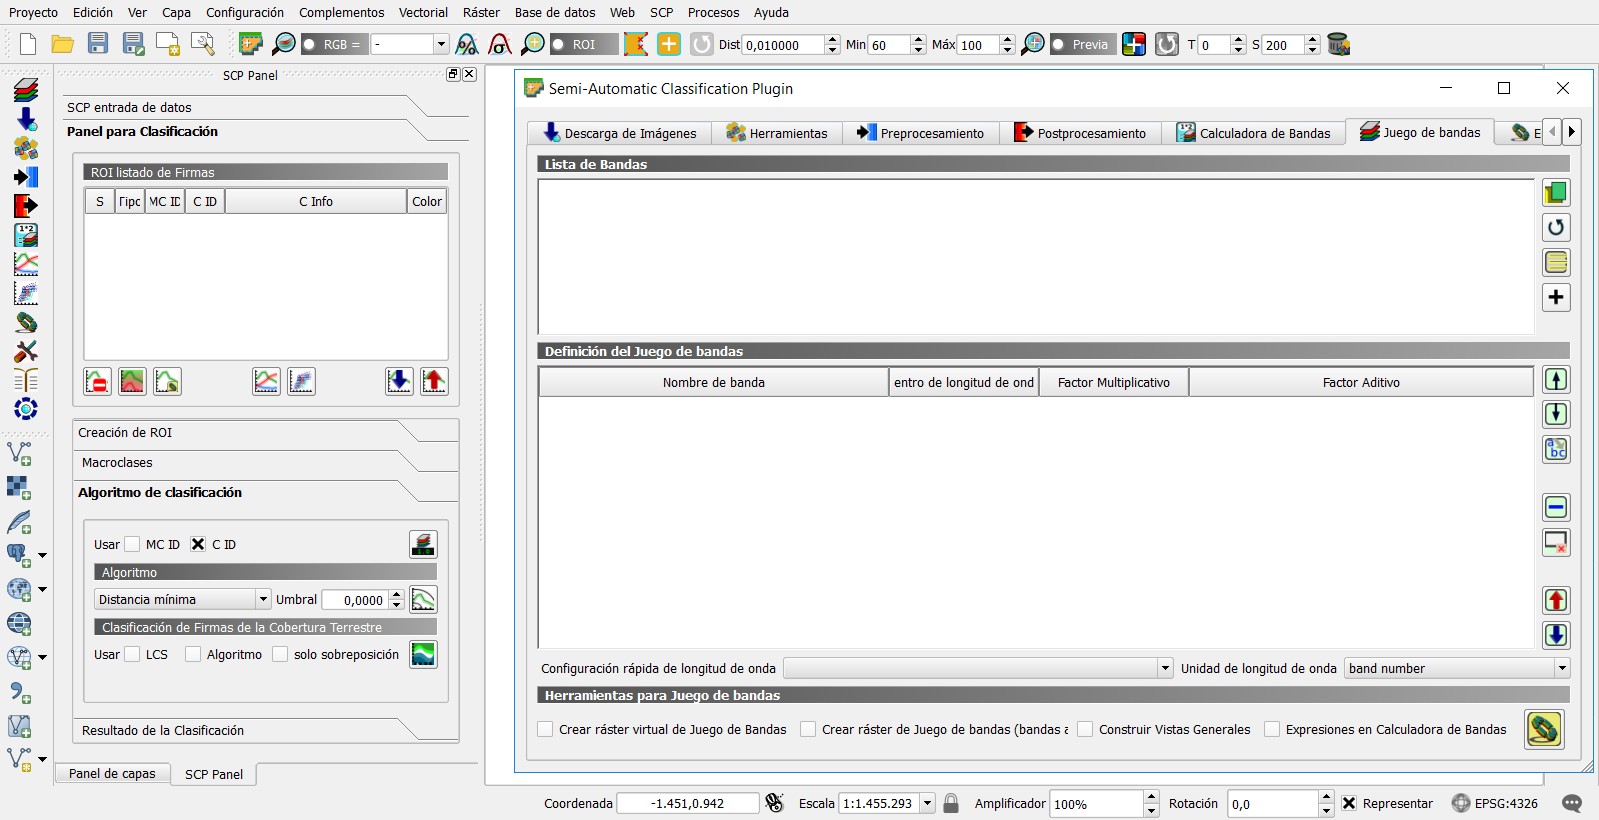Open band set from SCP side toolbar
The image size is (1599, 820).
coord(26,90)
